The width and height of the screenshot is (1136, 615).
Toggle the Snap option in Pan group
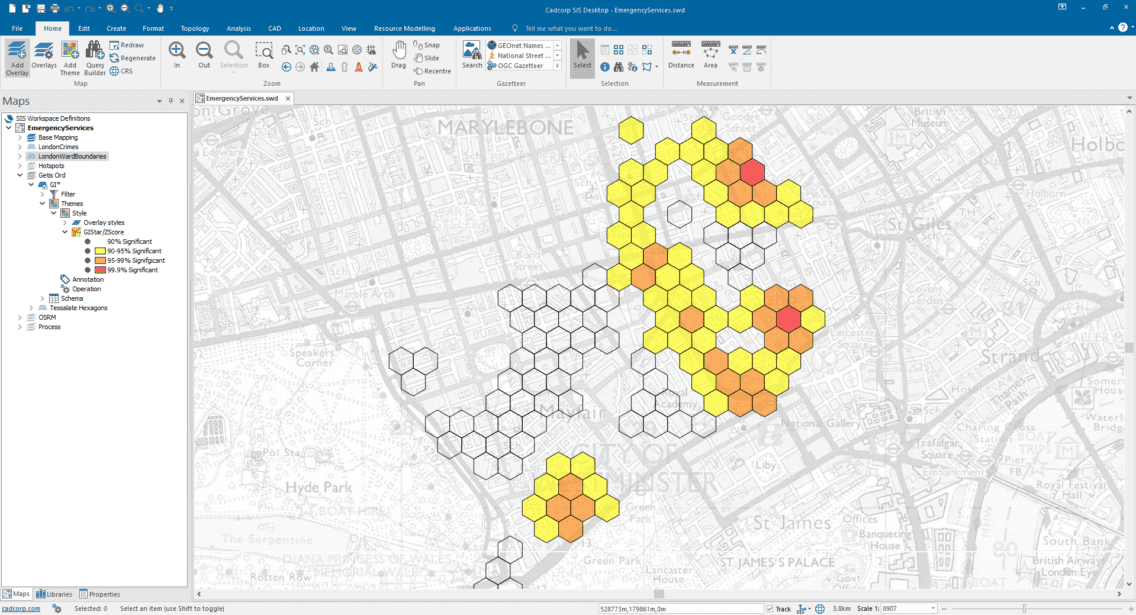[x=429, y=45]
